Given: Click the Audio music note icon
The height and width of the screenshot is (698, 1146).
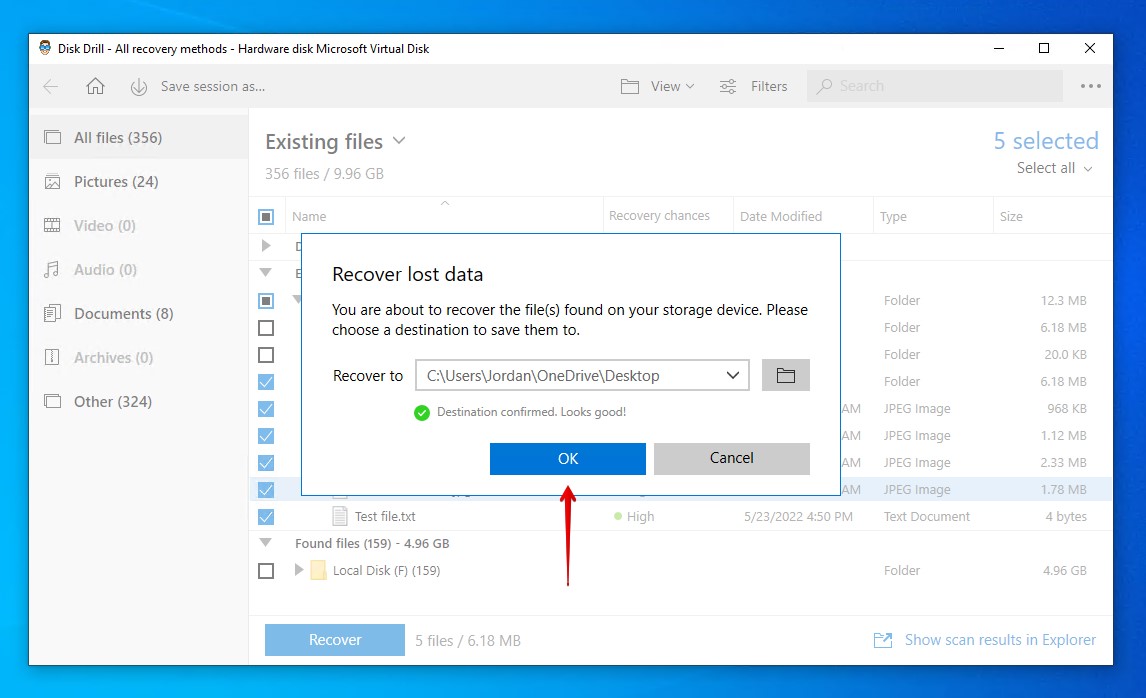Looking at the screenshot, I should (52, 270).
